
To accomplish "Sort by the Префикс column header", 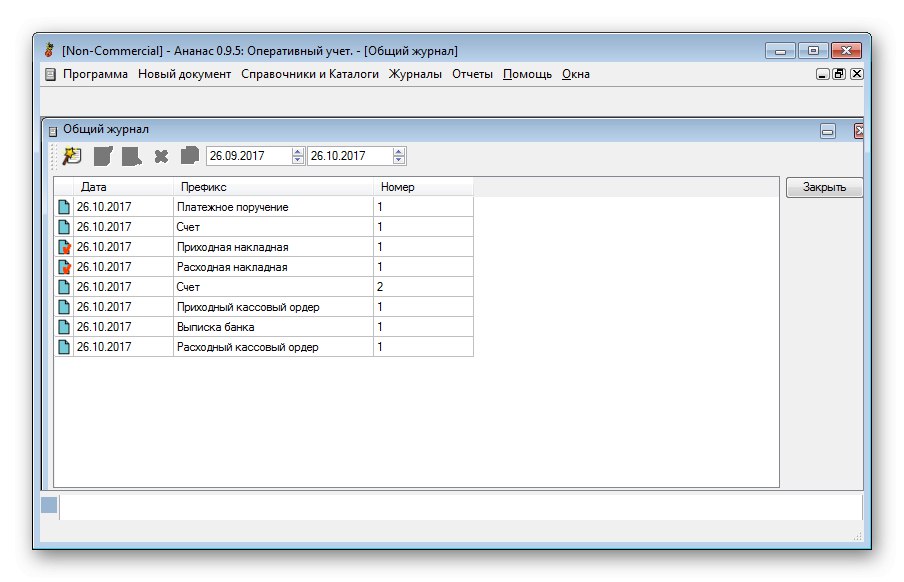I will 273,187.
